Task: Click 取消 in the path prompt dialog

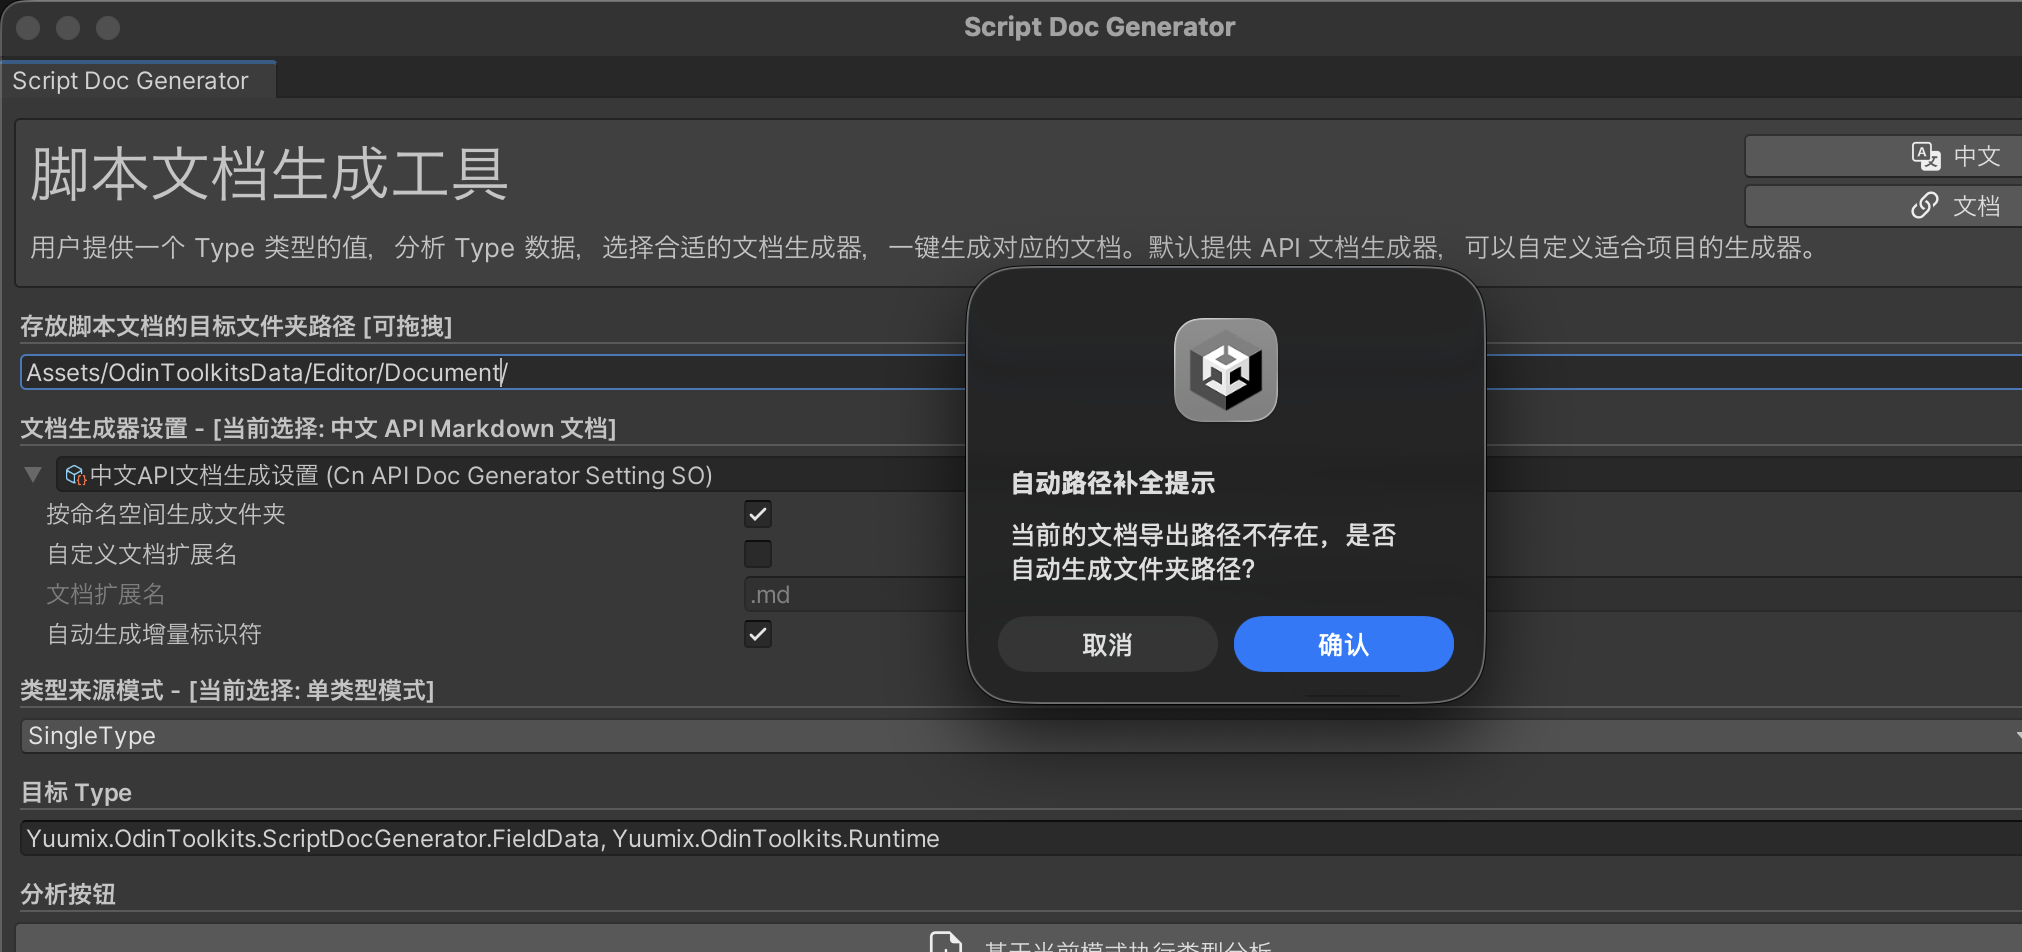Action: [1107, 645]
